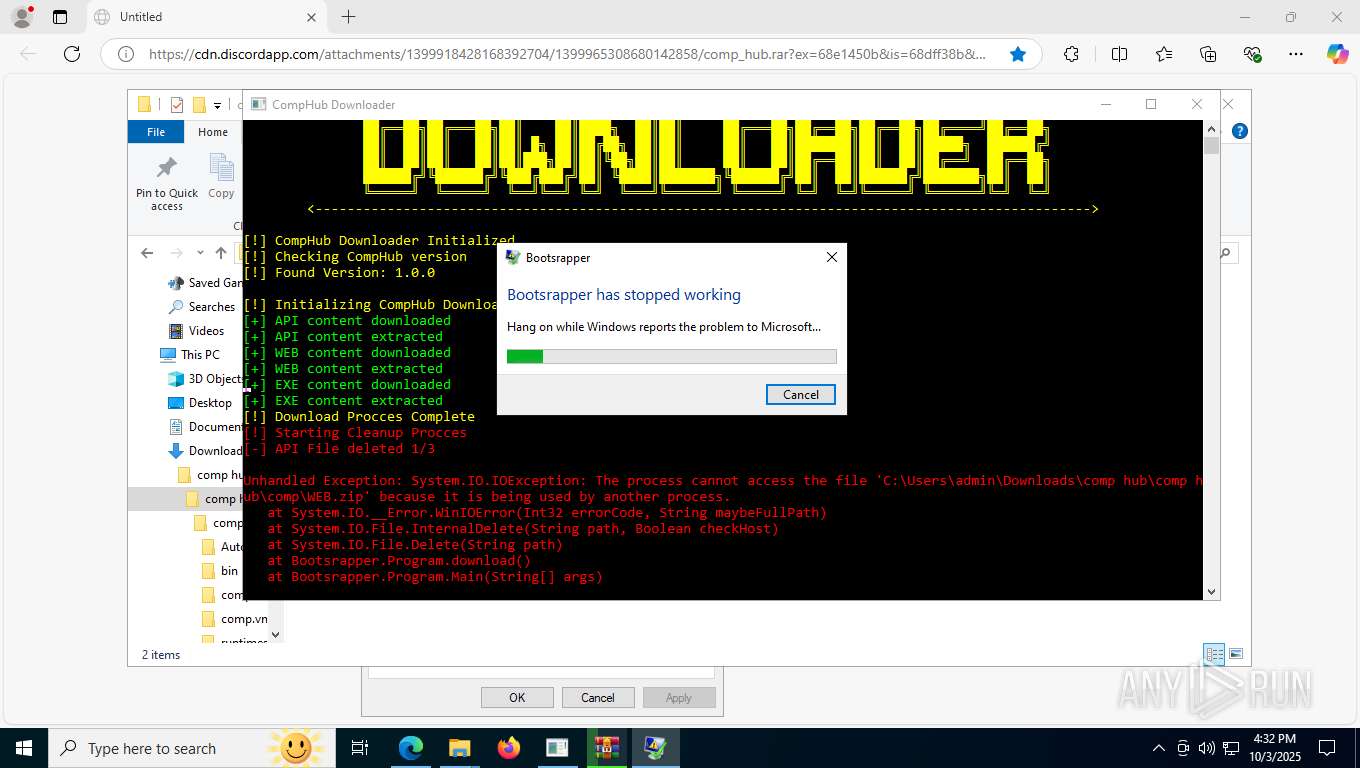Open Edge split screen
The image size is (1360, 768).
pos(1119,54)
